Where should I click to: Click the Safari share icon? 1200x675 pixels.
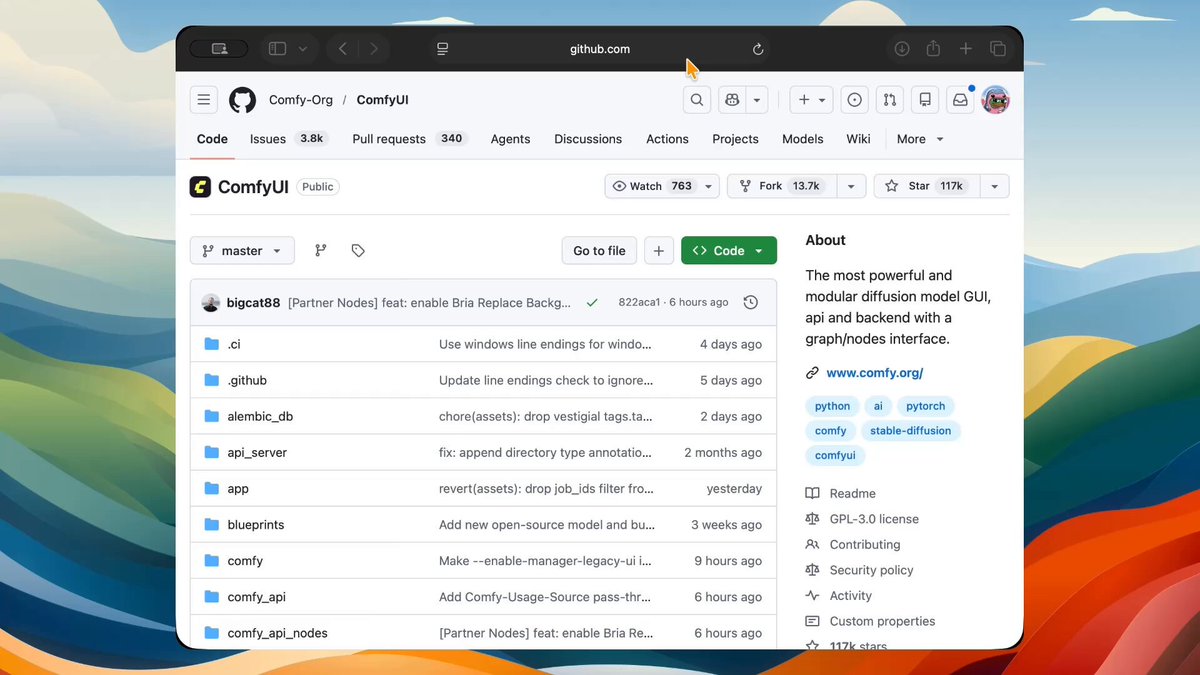click(933, 49)
